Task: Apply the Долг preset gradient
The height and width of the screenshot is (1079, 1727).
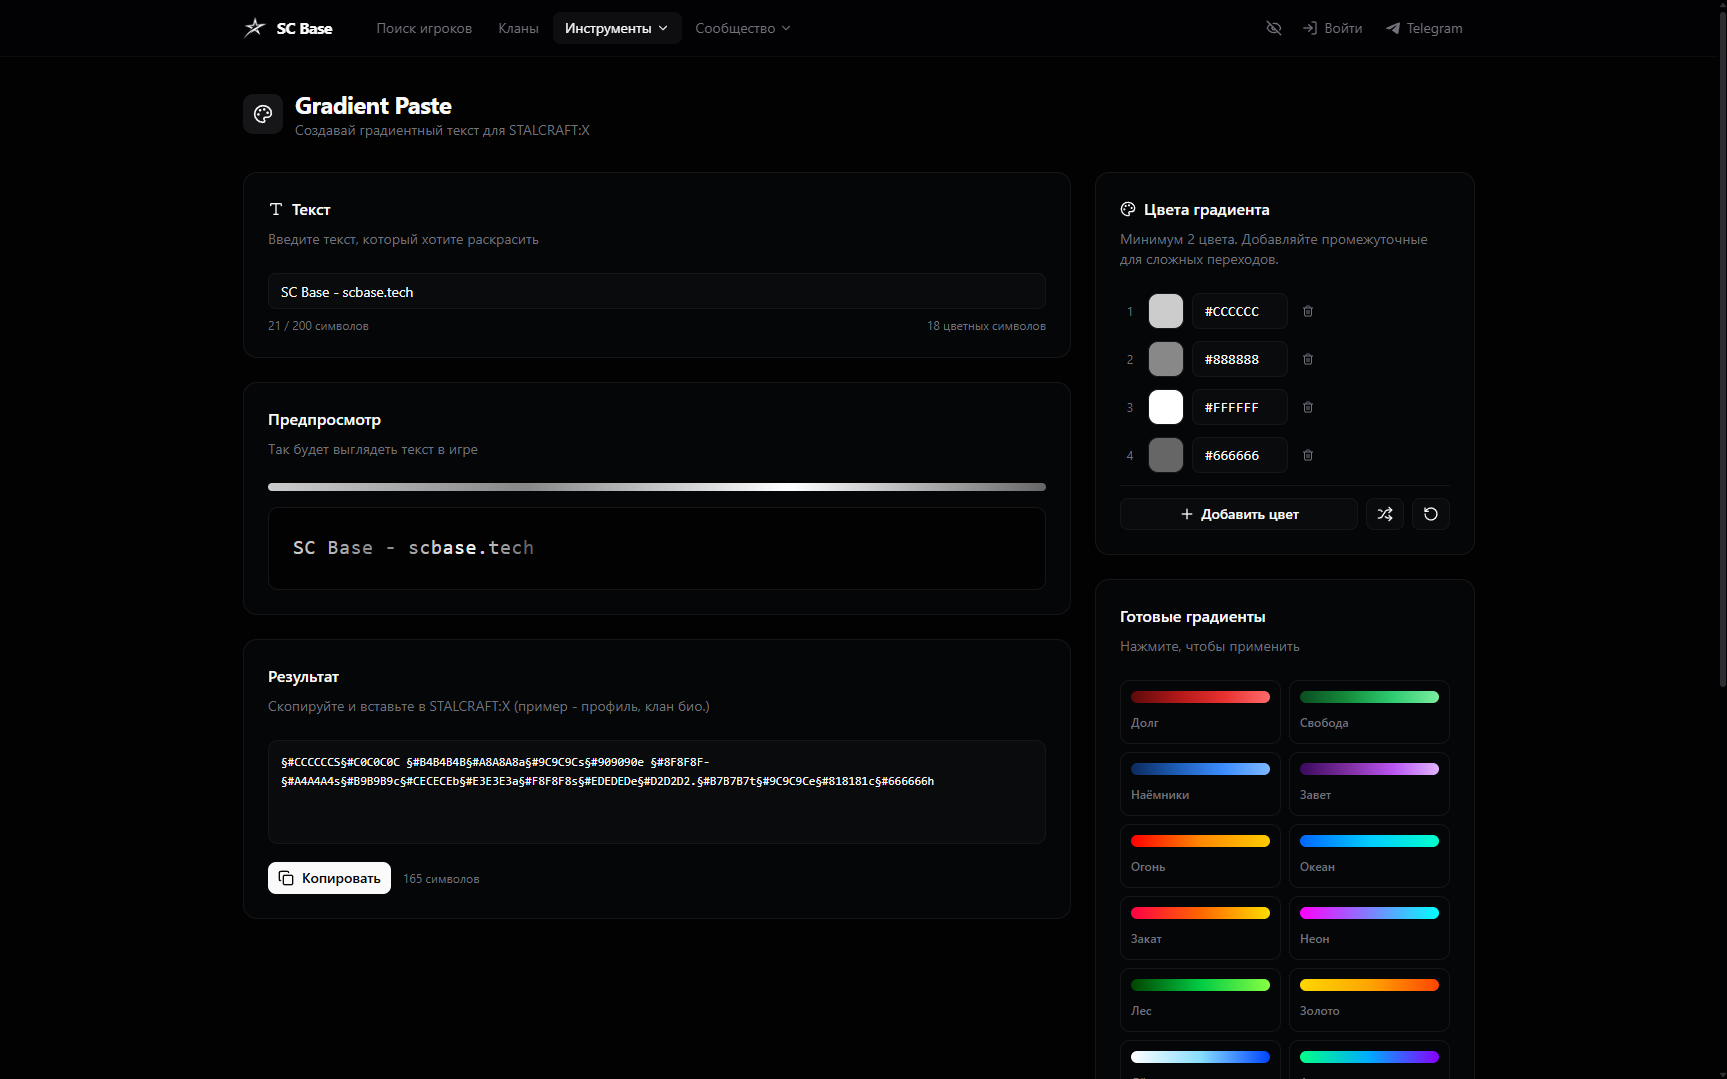Action: tap(1200, 712)
